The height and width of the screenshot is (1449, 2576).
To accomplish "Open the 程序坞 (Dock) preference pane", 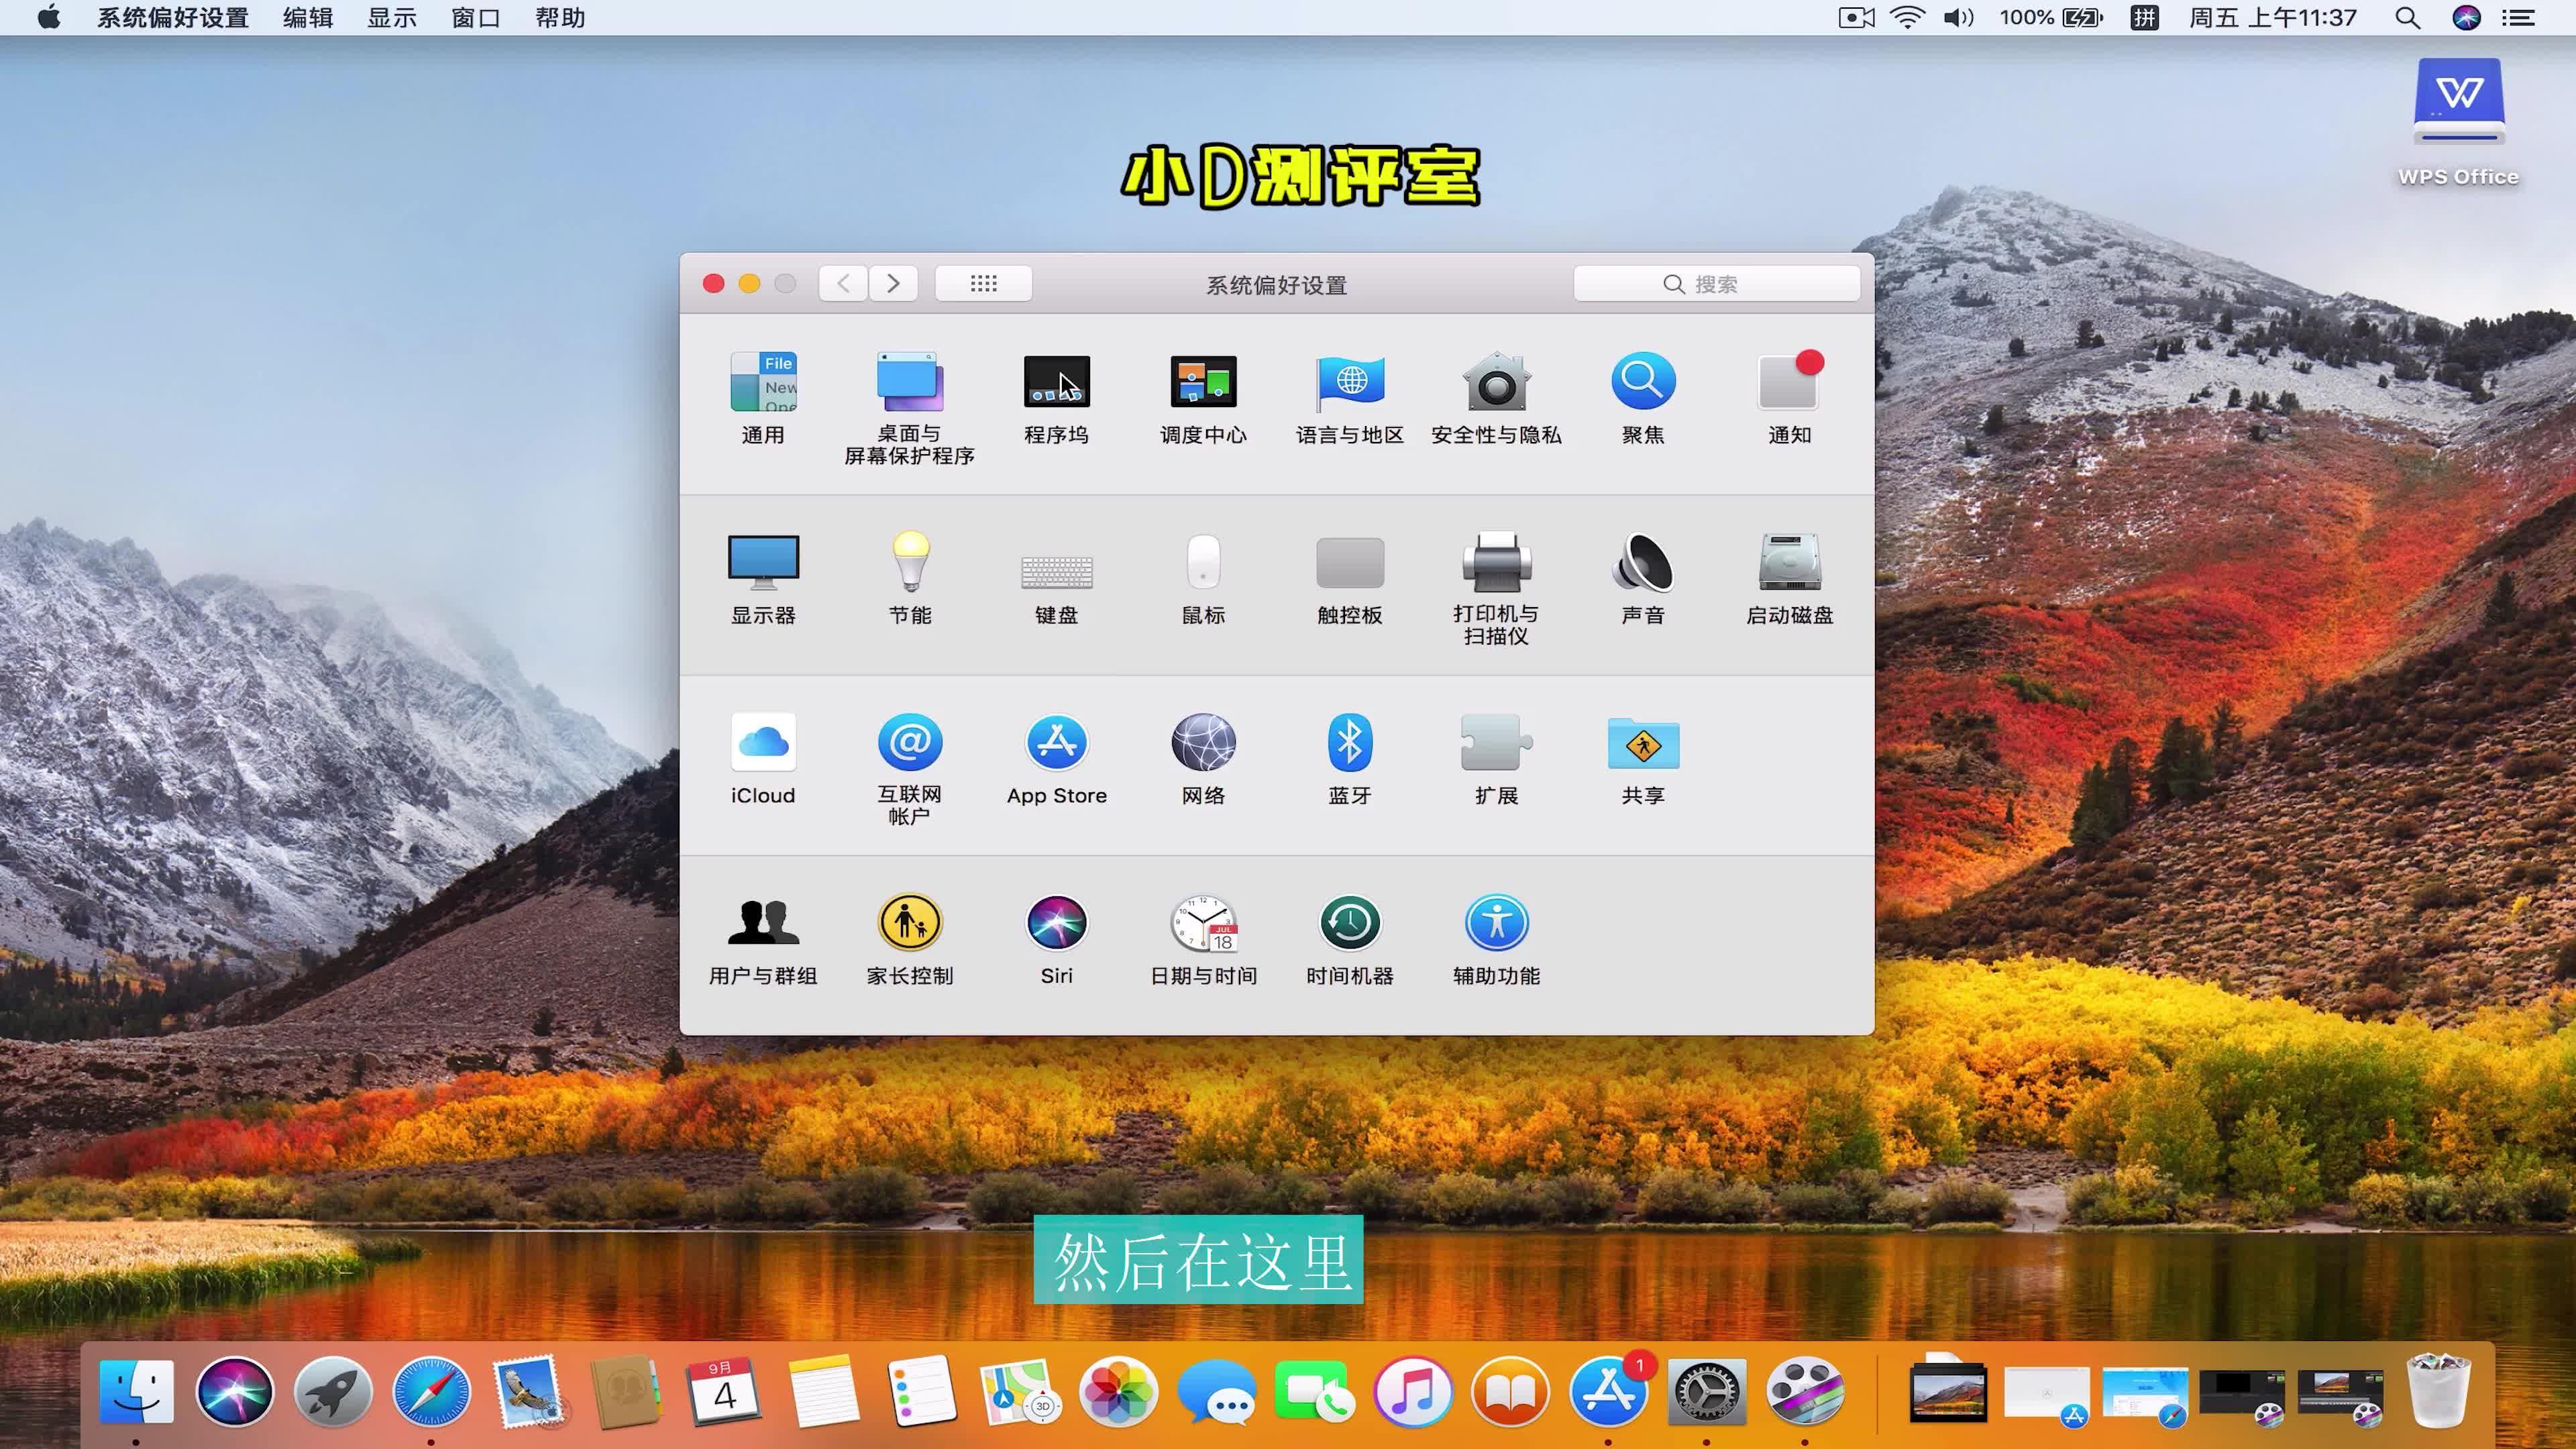I will tap(1056, 383).
